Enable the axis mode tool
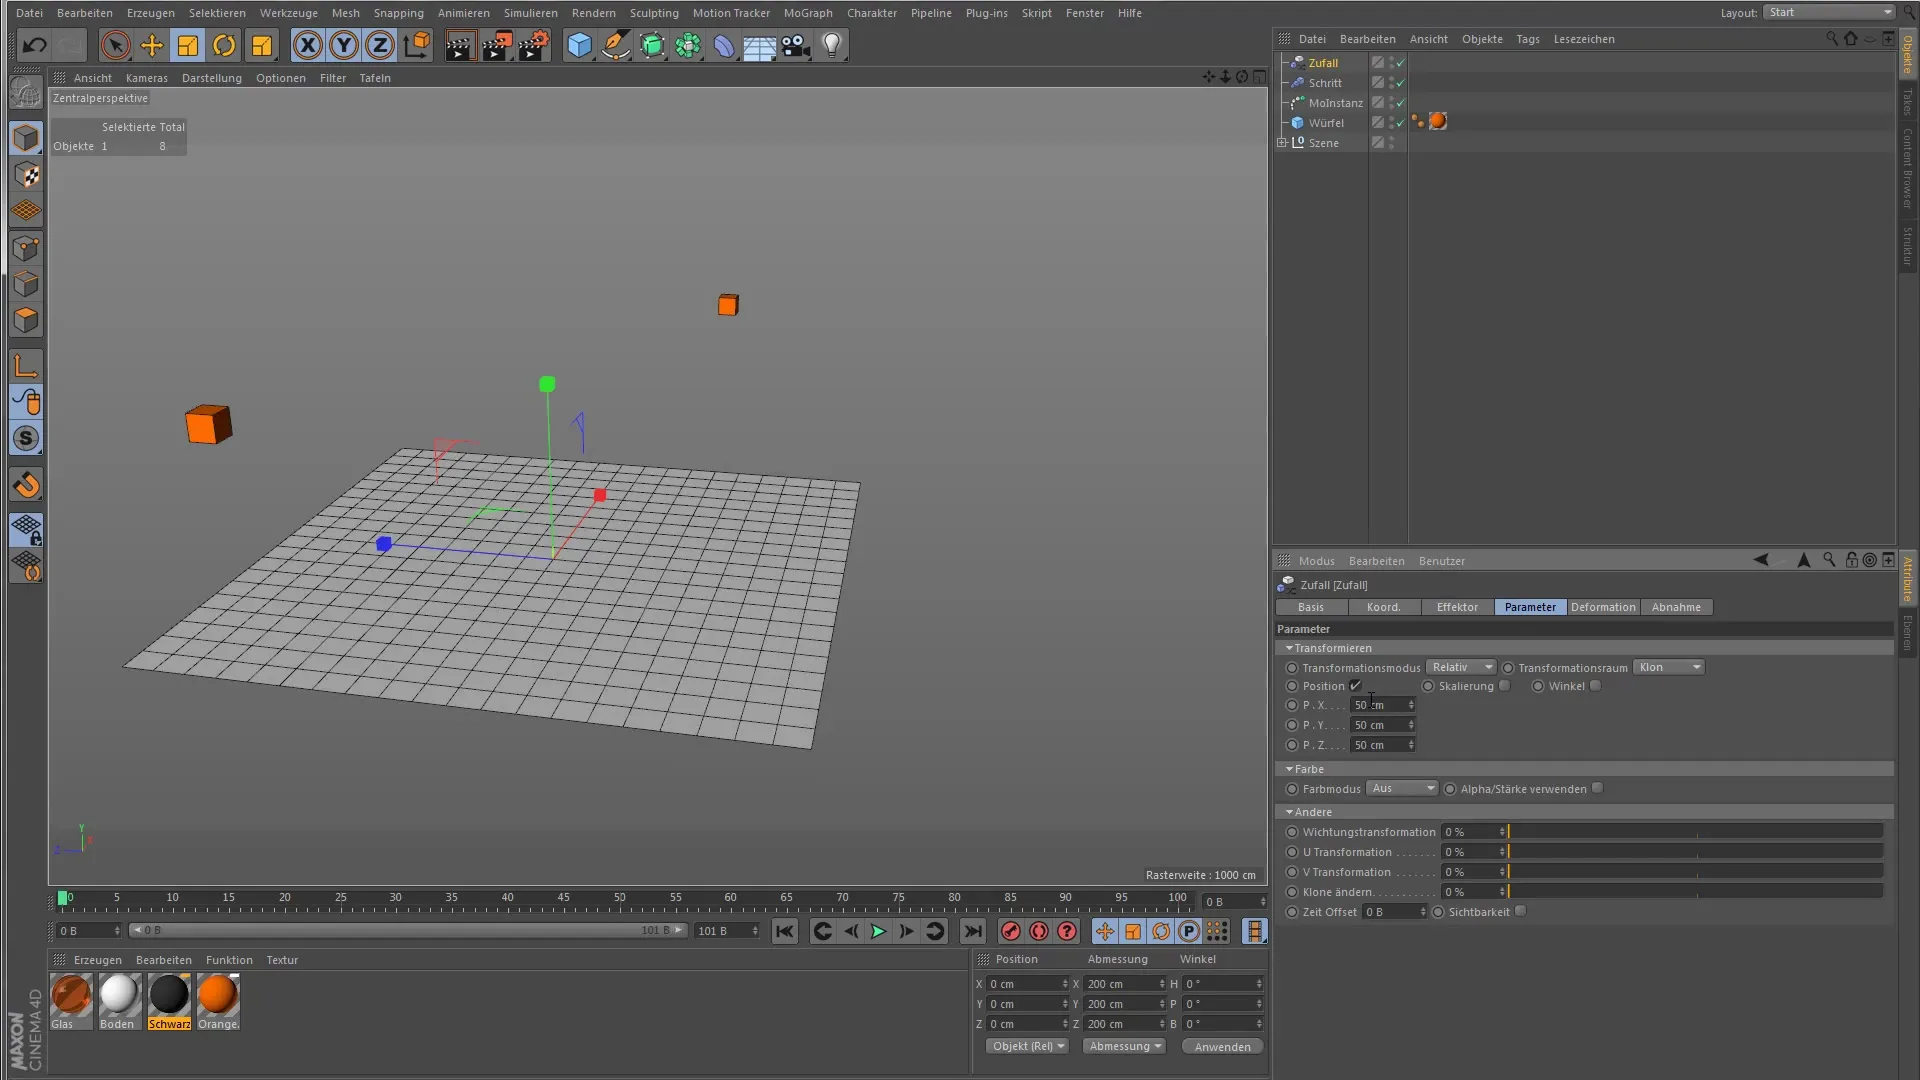The image size is (1920, 1080). pos(26,366)
